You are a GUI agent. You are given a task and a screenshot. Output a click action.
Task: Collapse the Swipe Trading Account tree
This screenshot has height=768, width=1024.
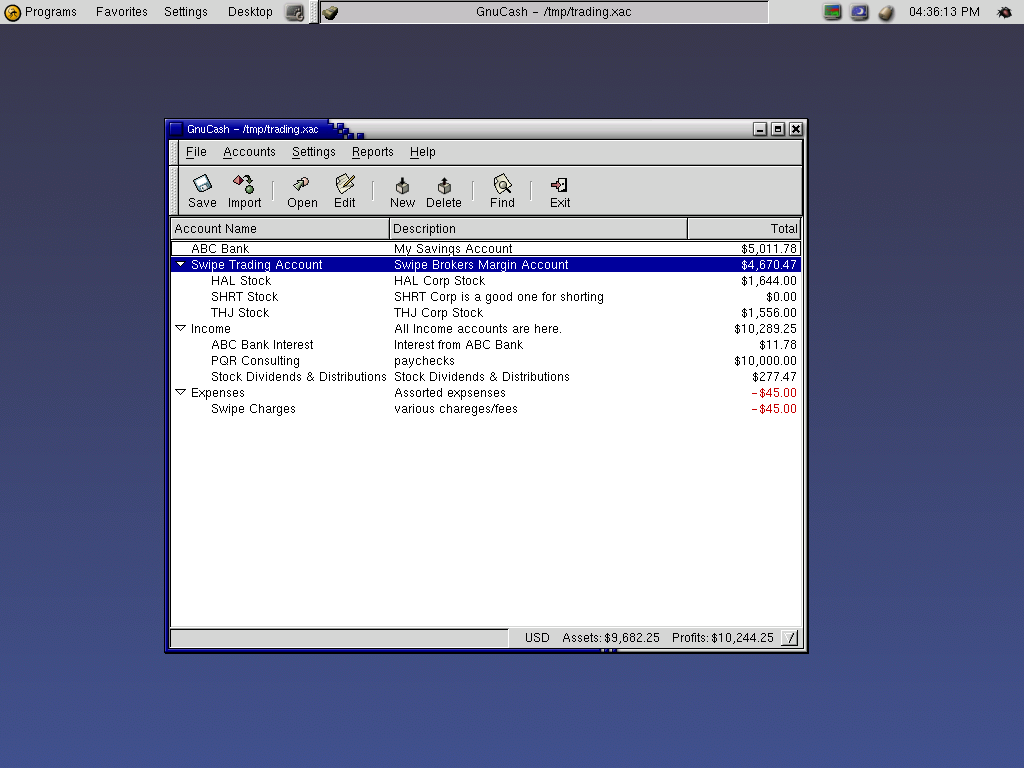coord(181,264)
